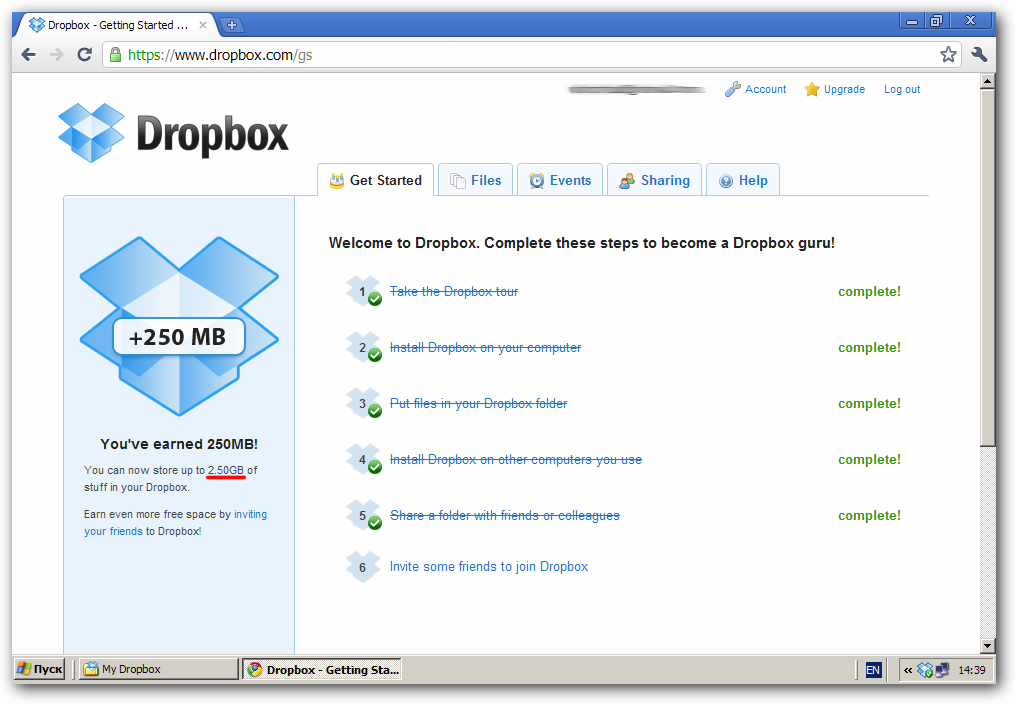This screenshot has height=704, width=1016.
Task: Switch to the Files tab
Action: (476, 180)
